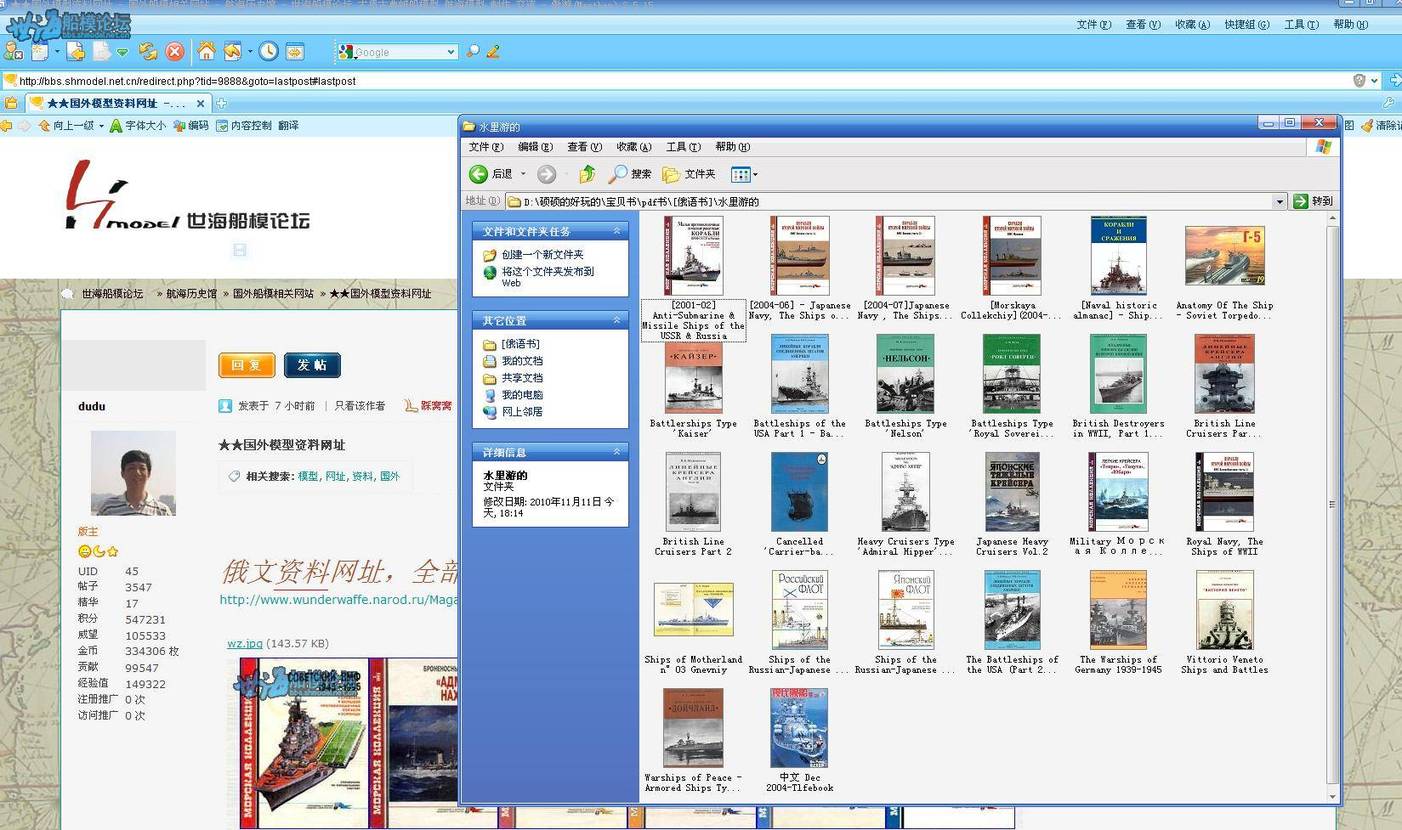
Task: Click the 编码 encoding tool
Action: coord(191,125)
